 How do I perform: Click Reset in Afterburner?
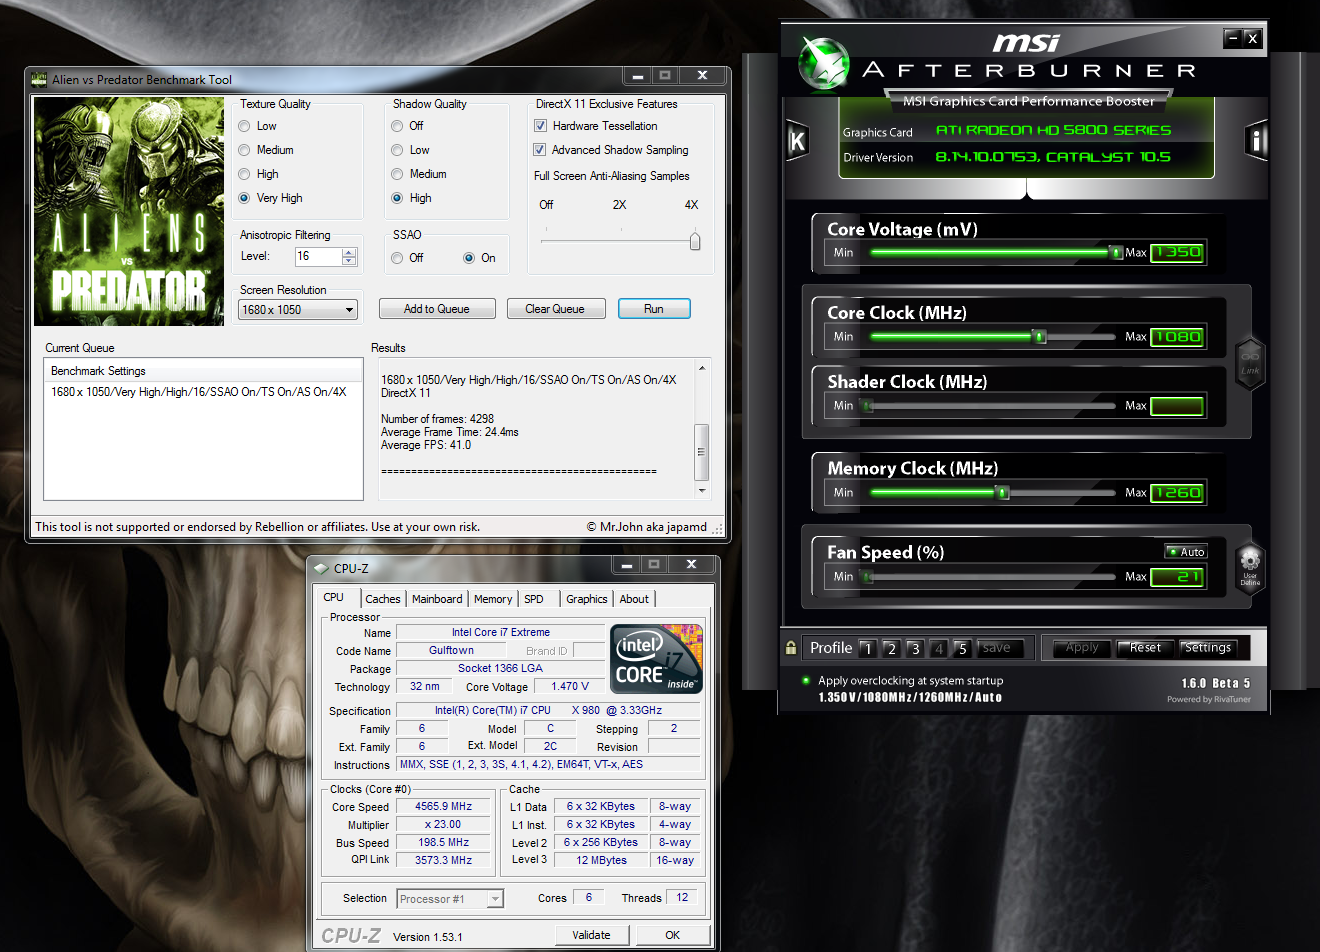pyautogui.click(x=1145, y=648)
